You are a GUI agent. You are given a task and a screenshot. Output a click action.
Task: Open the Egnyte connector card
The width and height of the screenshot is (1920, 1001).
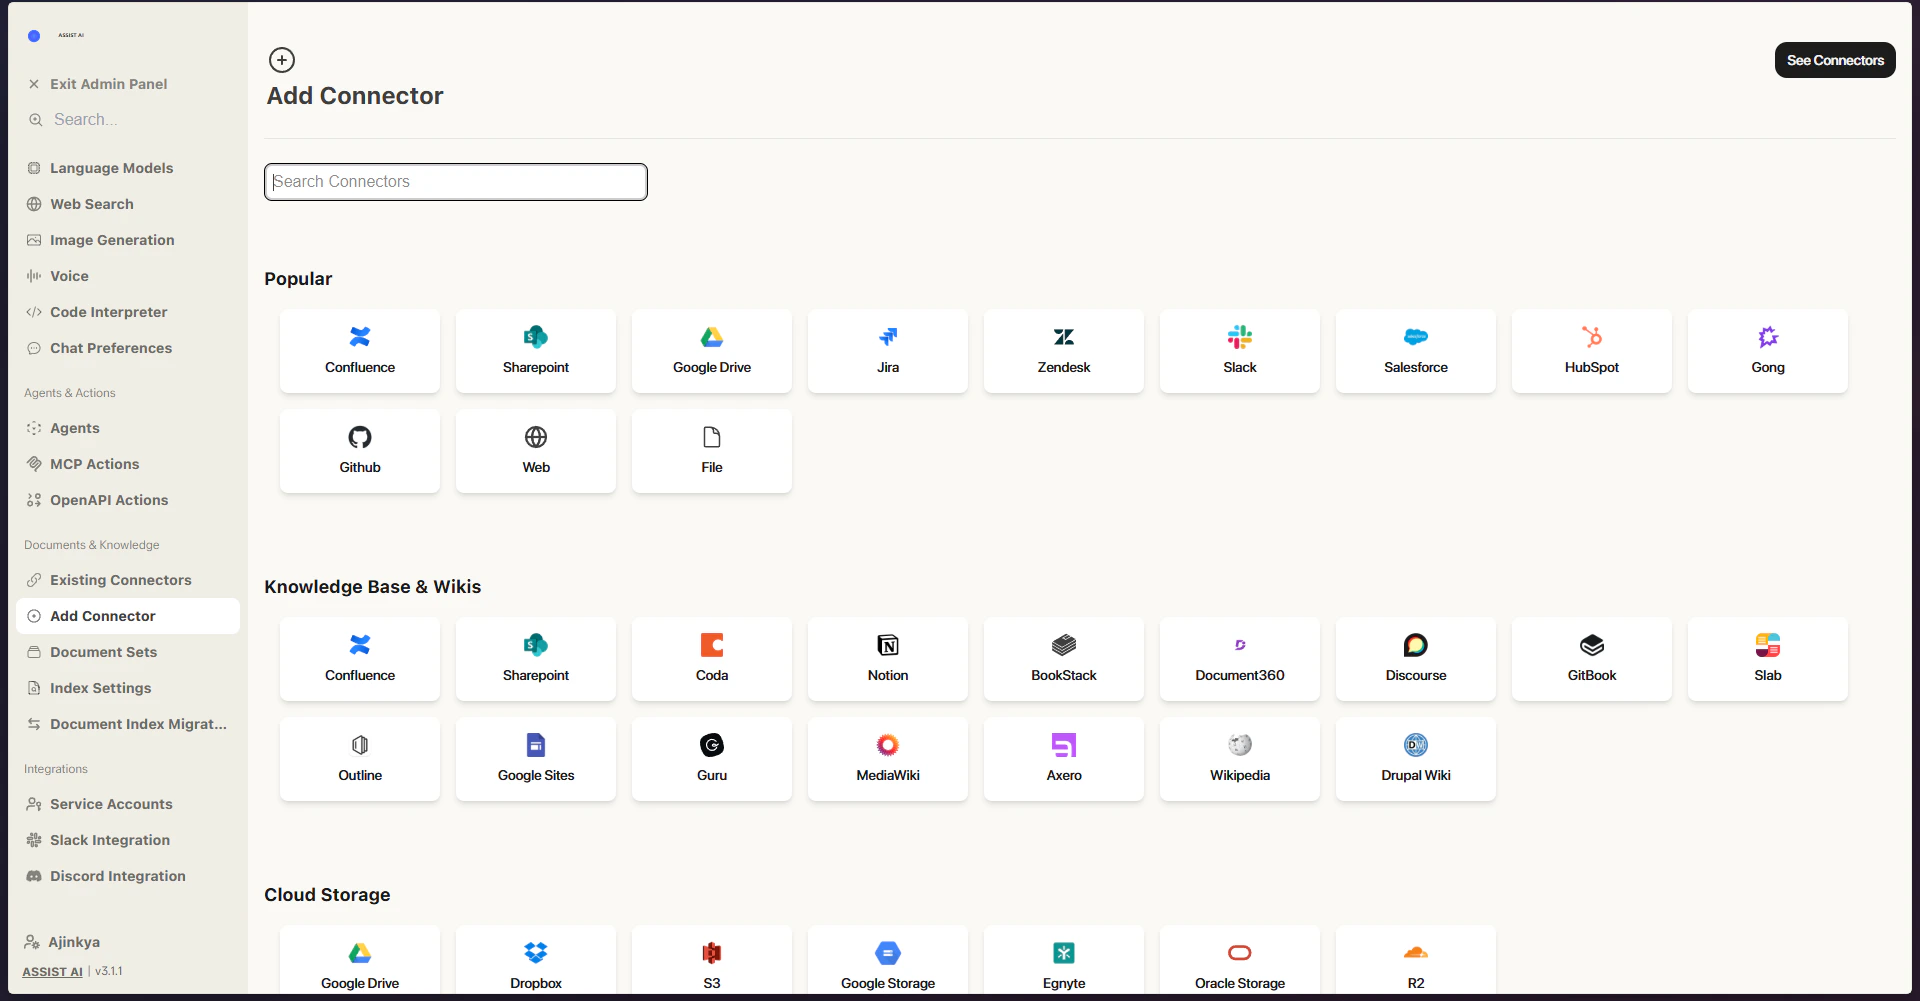[1064, 960]
